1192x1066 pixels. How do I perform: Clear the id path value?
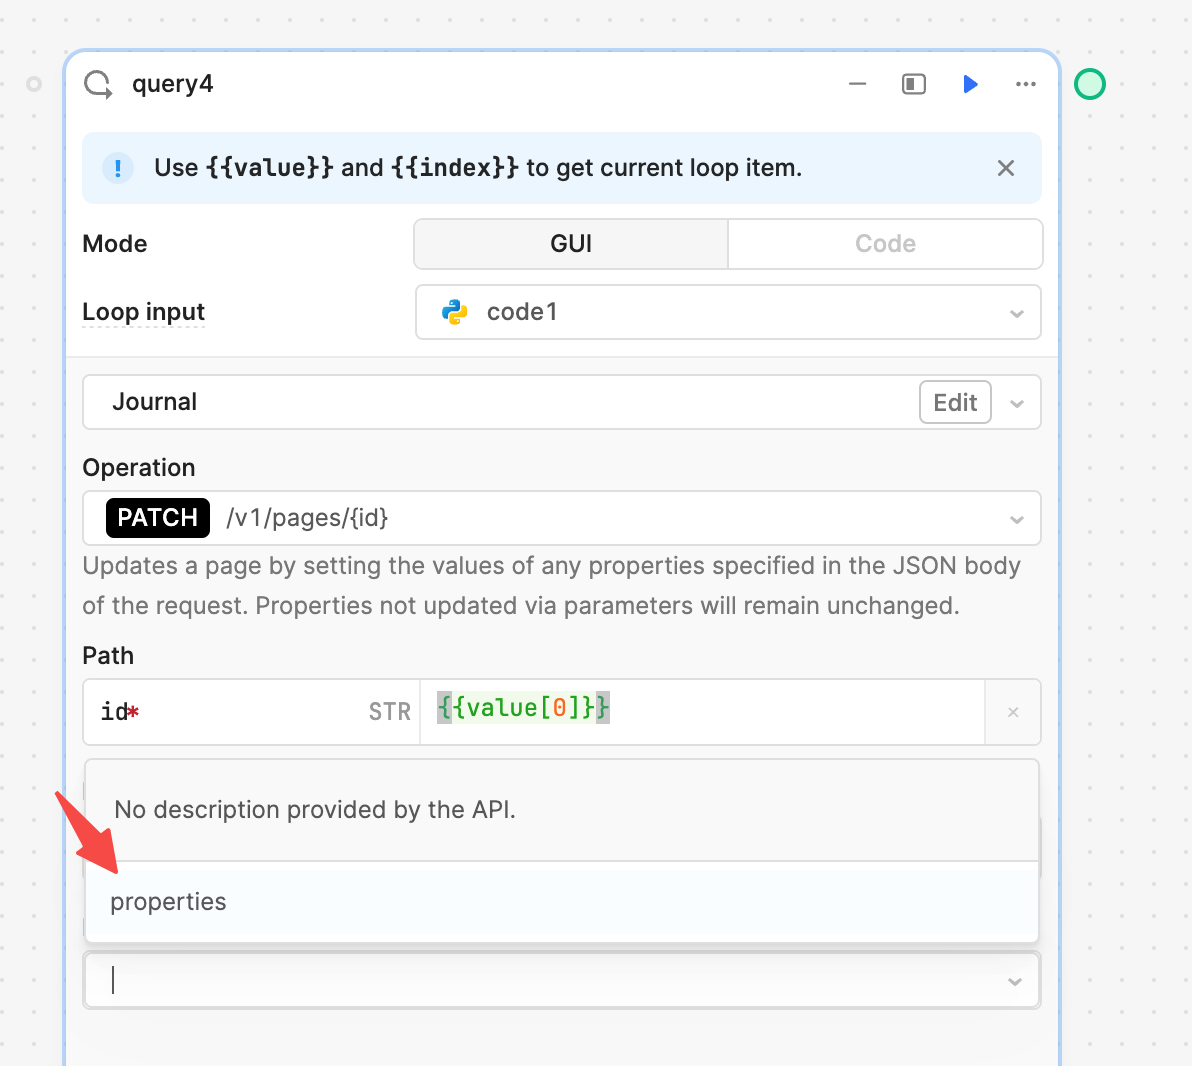1013,712
